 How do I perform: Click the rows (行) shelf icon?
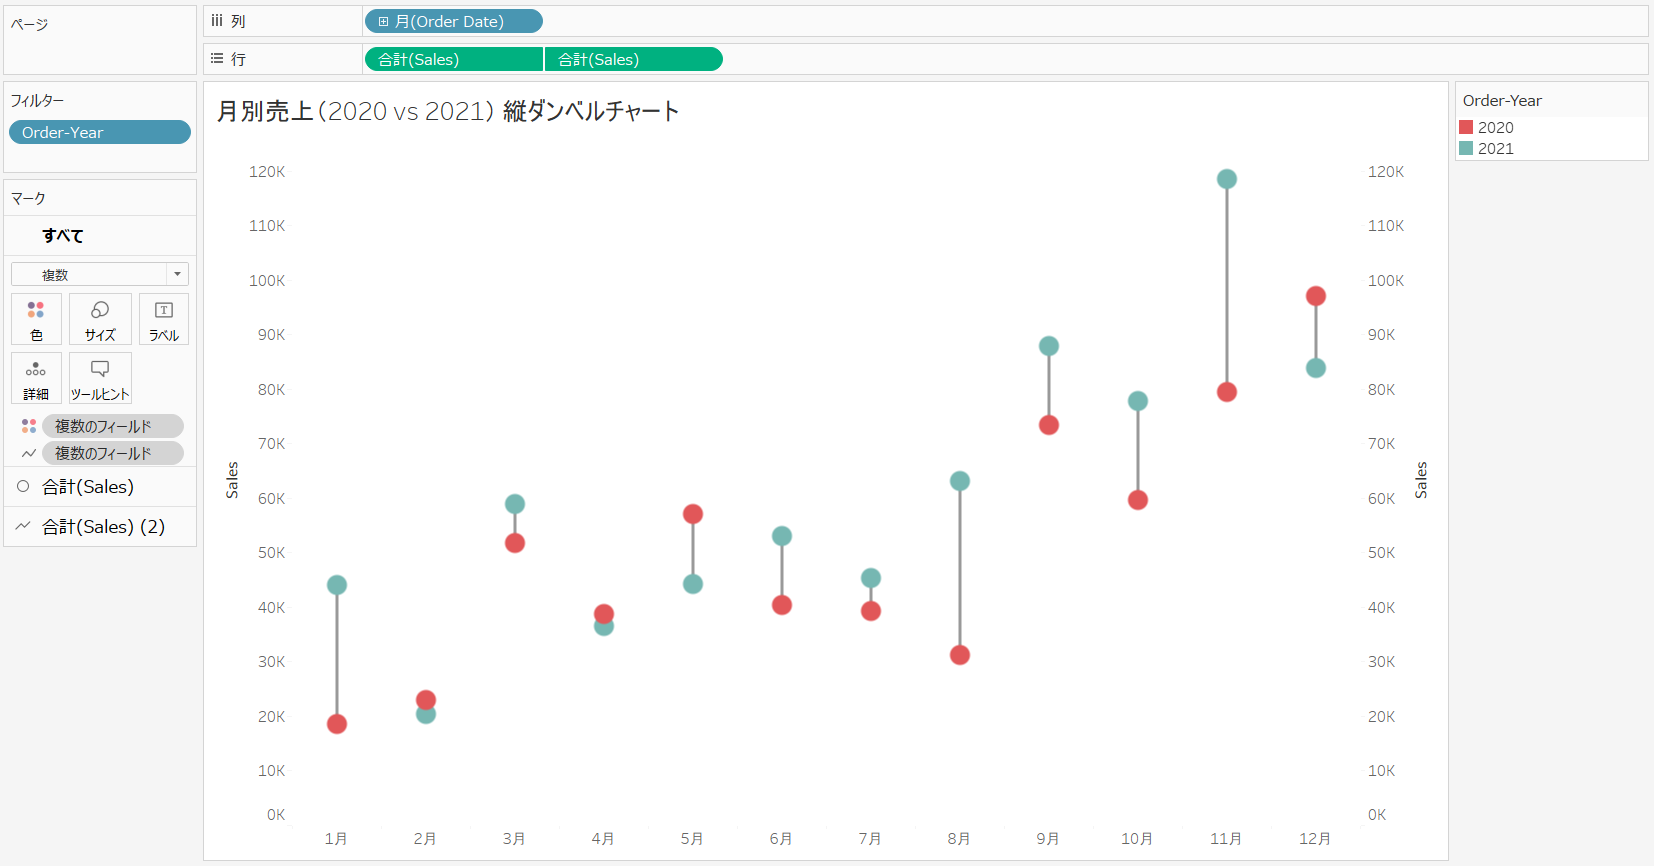[x=217, y=59]
